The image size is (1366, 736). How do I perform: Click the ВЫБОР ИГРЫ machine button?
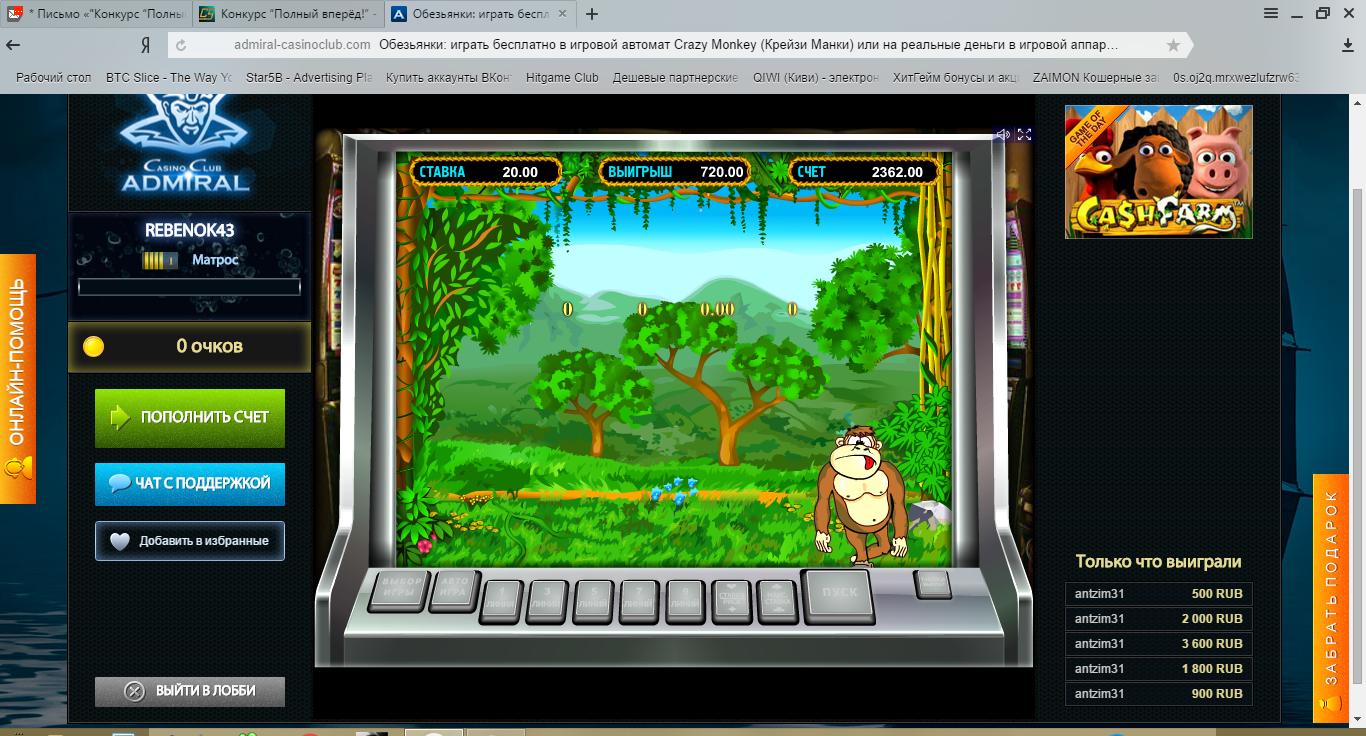[398, 591]
